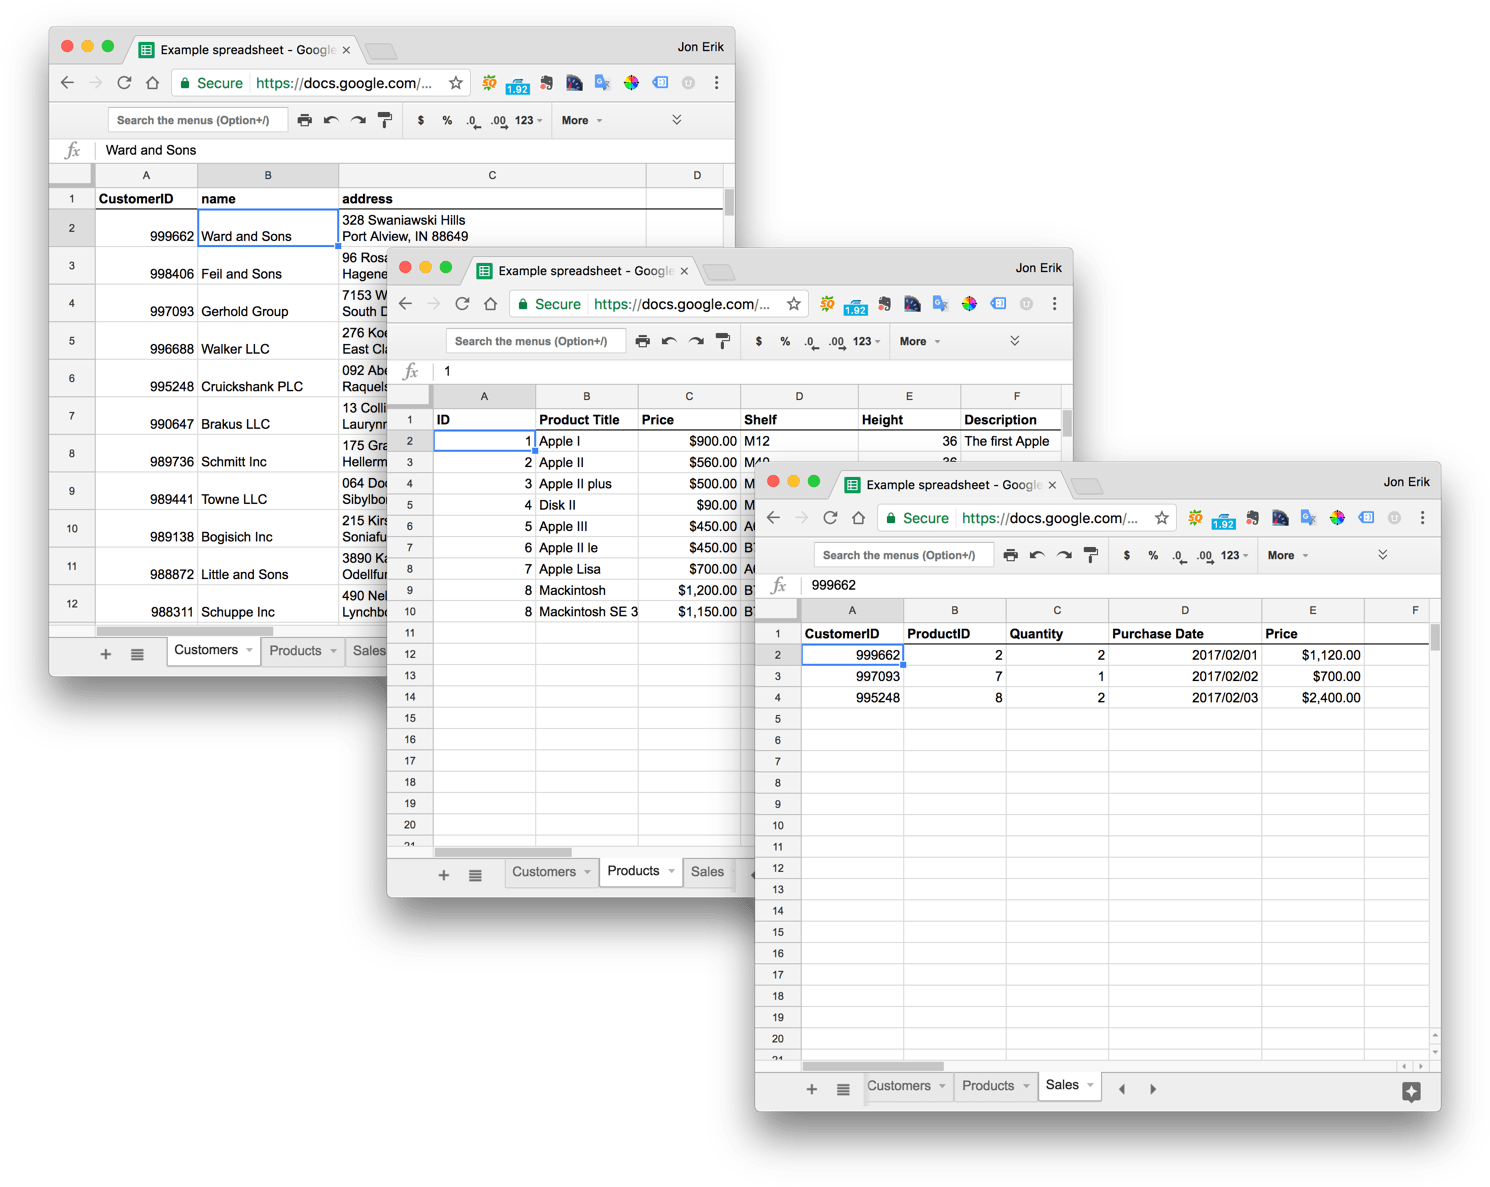Image resolution: width=1490 pixels, height=1187 pixels.
Task: Click menu search field in Customers window
Action: (198, 120)
